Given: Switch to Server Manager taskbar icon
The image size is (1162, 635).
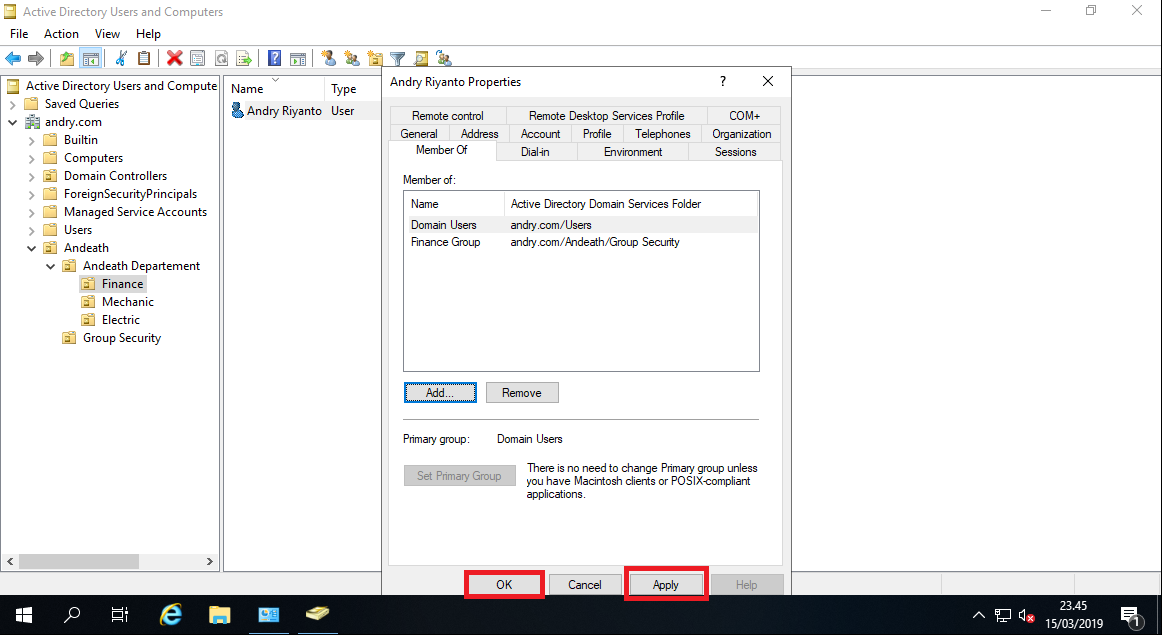Looking at the screenshot, I should click(x=269, y=615).
